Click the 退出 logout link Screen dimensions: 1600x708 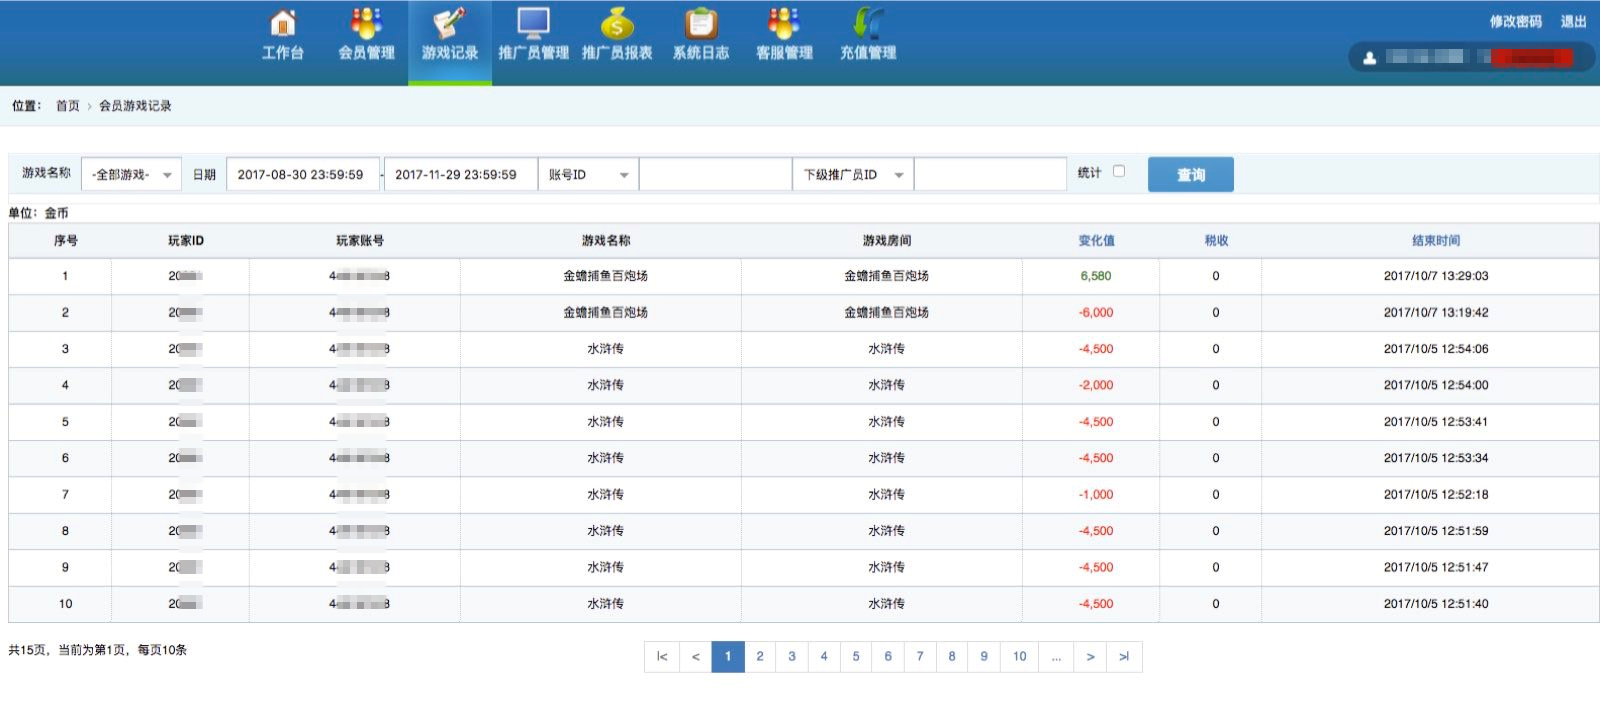pyautogui.click(x=1573, y=21)
